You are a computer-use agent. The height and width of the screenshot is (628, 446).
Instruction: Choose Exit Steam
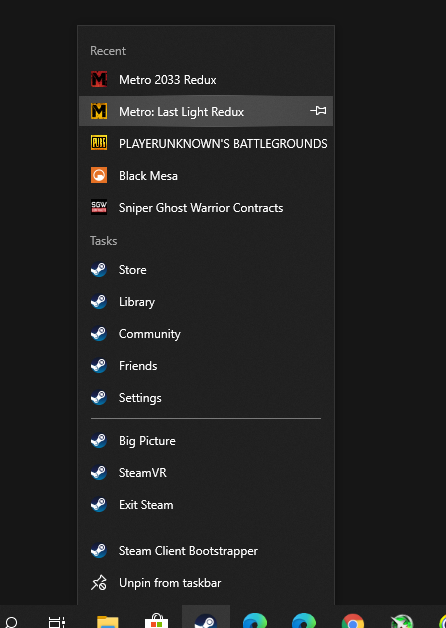[x=206, y=505]
